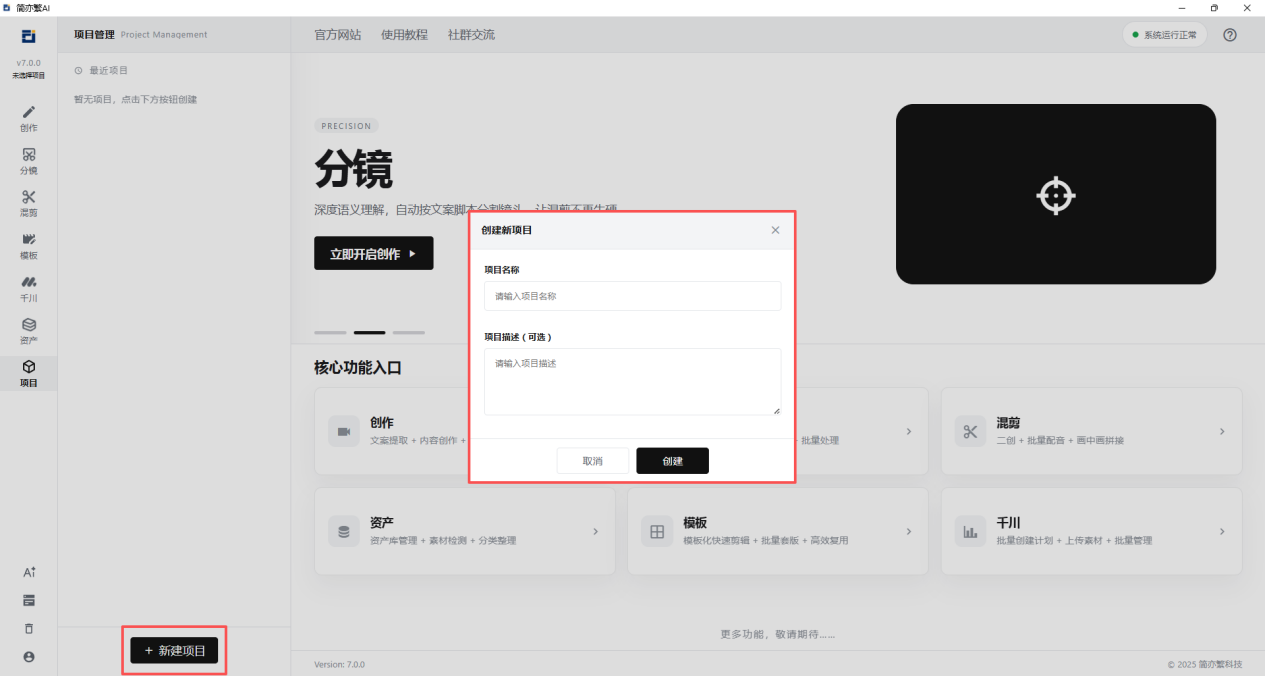Expand the 千川 card chevron arrow
This screenshot has height=676, width=1265.
click(1222, 531)
